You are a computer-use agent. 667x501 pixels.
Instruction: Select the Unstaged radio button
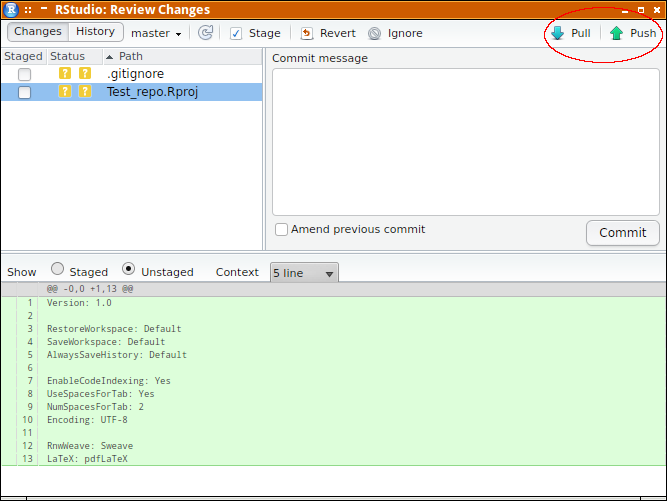pyautogui.click(x=128, y=269)
